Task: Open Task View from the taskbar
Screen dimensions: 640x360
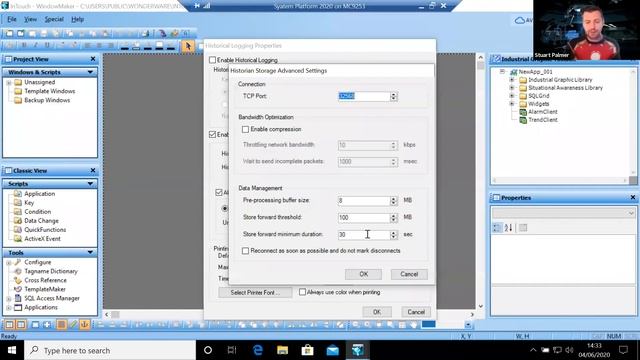Action: [232, 350]
